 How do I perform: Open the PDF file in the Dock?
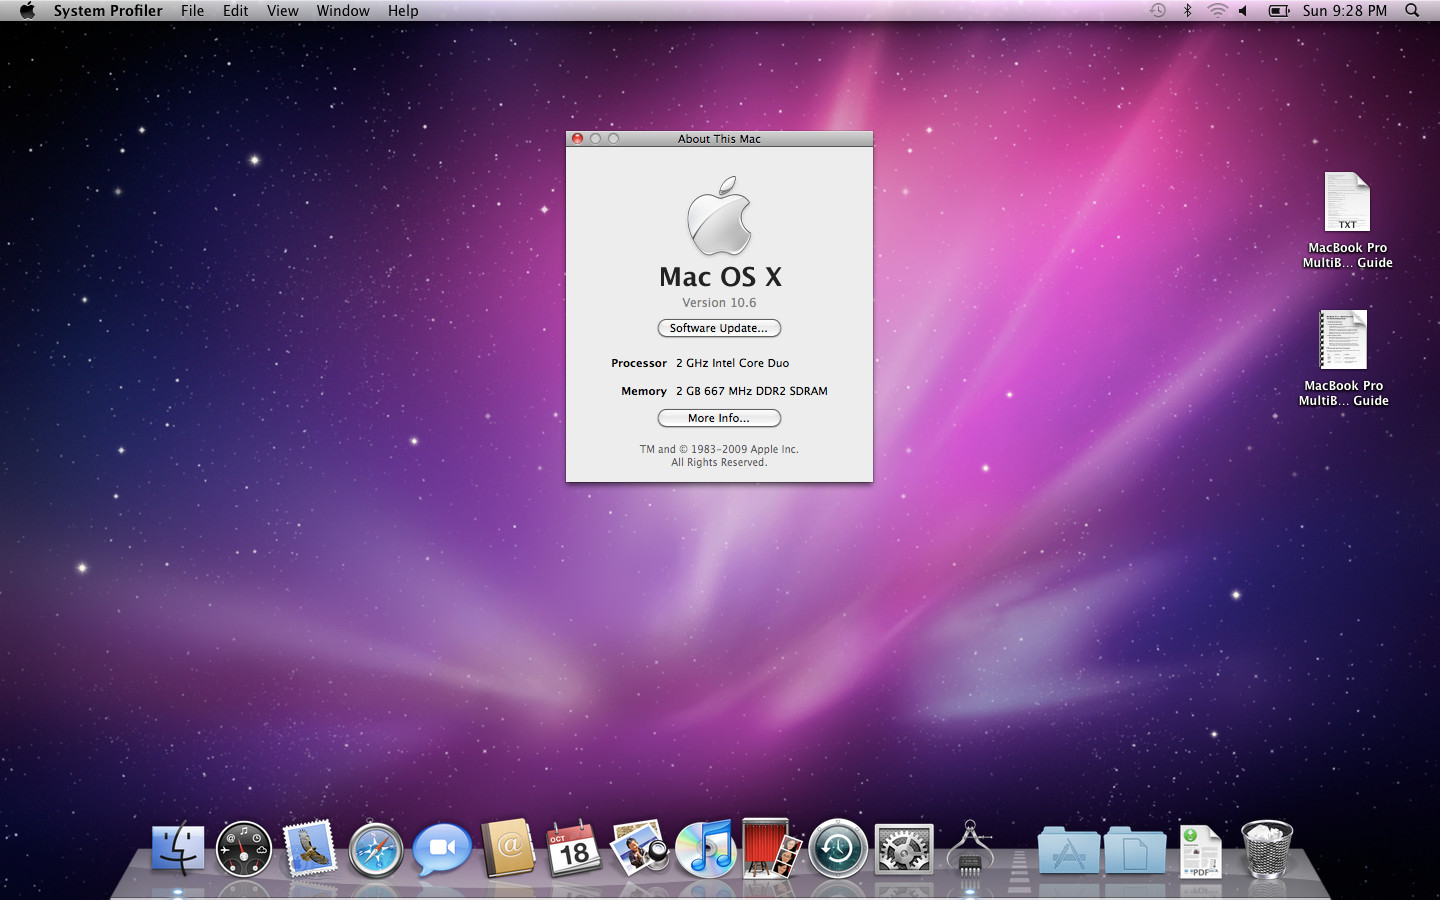pos(1201,851)
